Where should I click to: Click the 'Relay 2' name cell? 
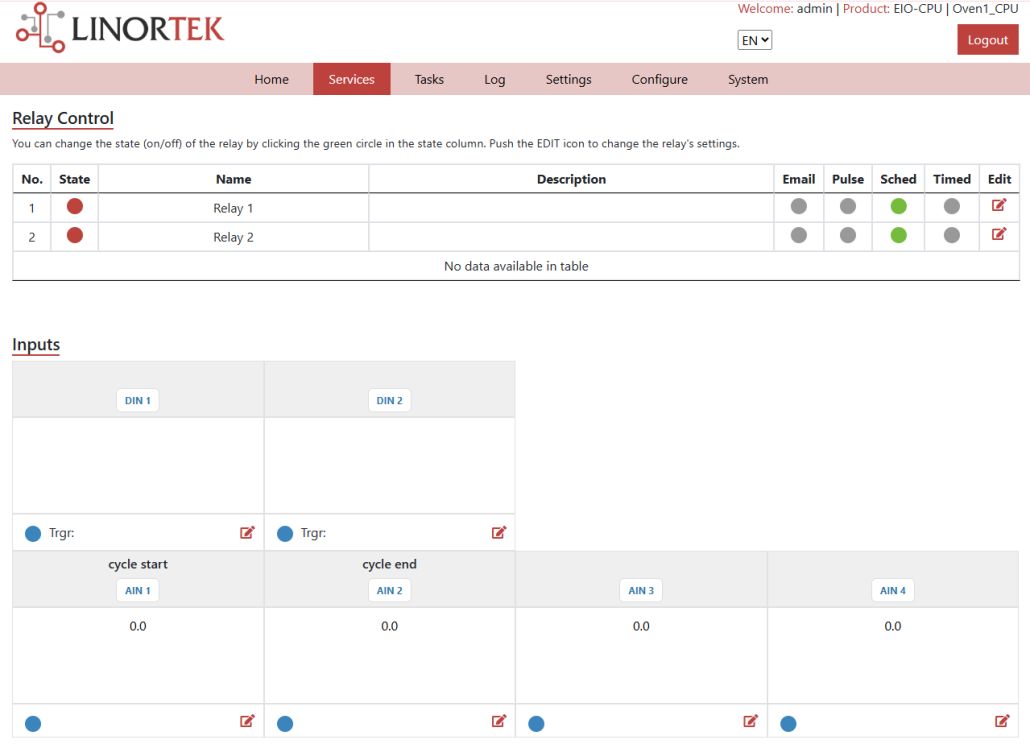233,237
